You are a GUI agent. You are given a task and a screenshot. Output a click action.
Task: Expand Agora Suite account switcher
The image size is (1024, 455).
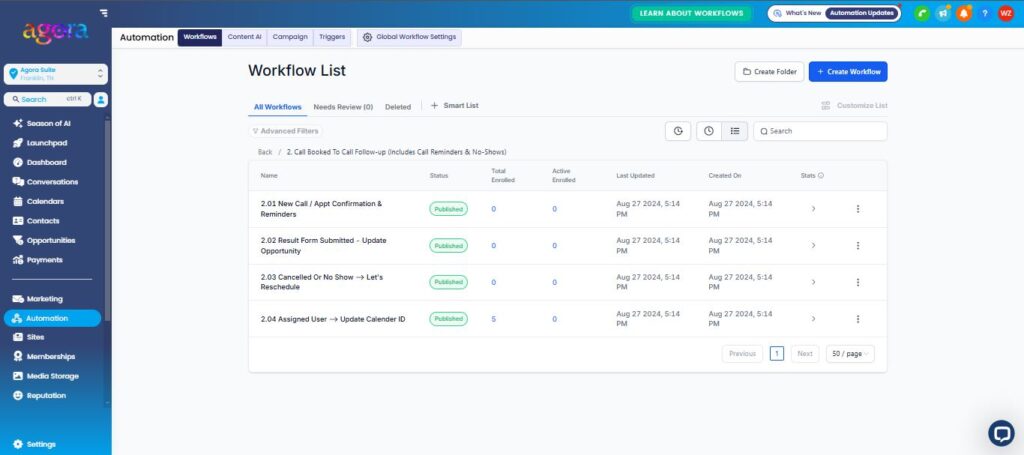point(56,74)
